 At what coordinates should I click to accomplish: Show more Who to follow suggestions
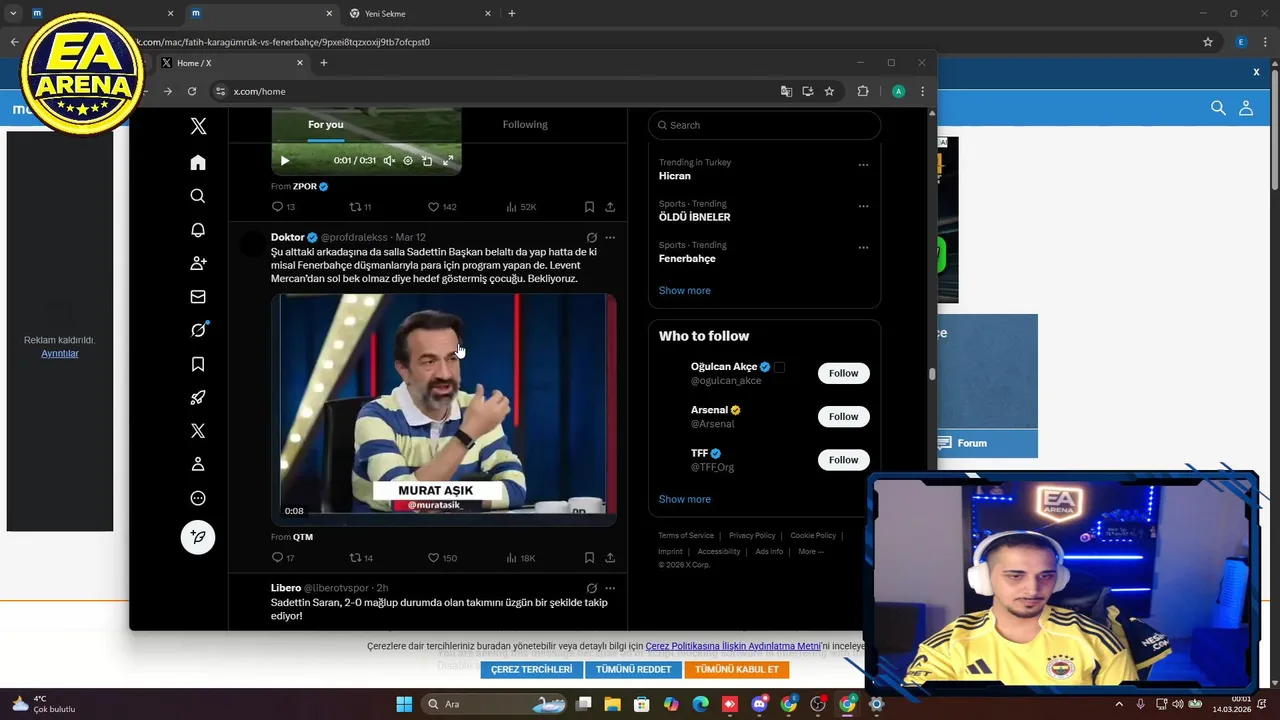pos(685,499)
